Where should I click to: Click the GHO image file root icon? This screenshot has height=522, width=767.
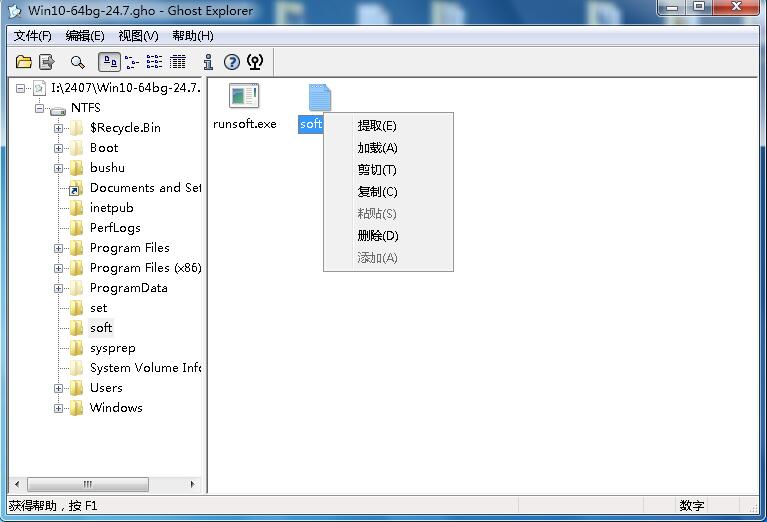tap(39, 88)
